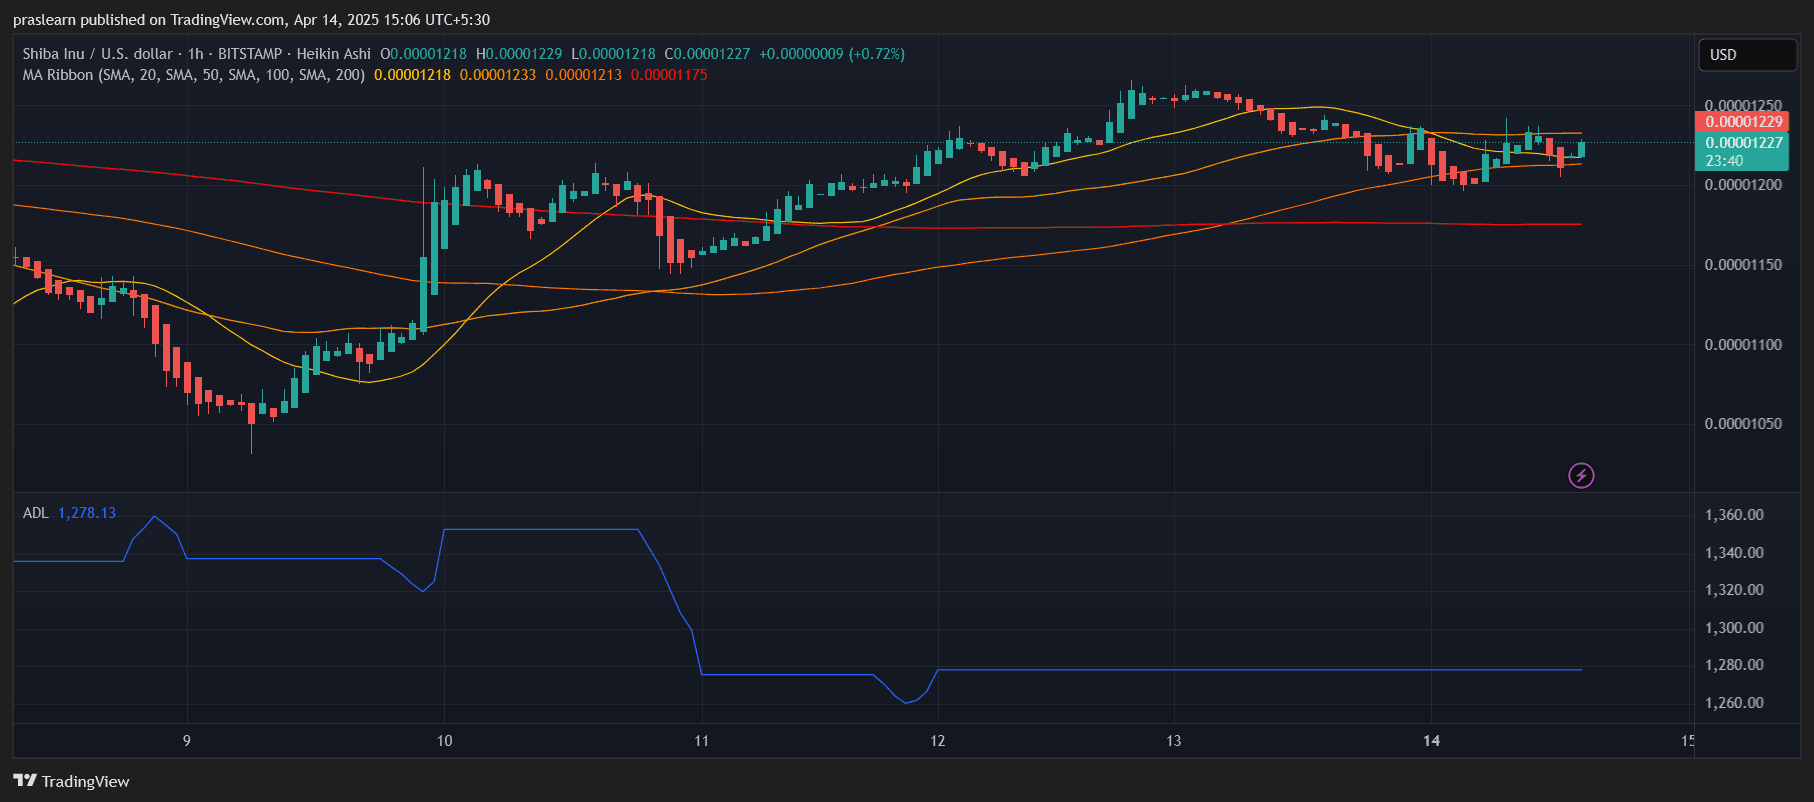Click date label 10 on time axis
Viewport: 1814px width, 802px height.
click(444, 741)
